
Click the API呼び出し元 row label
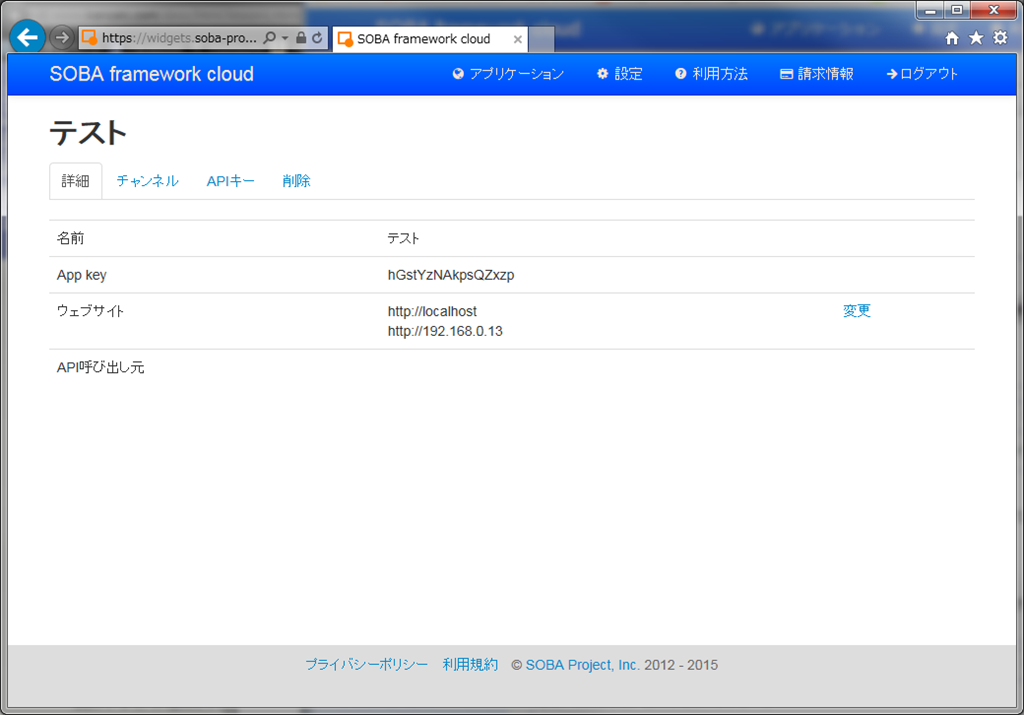[x=101, y=368]
